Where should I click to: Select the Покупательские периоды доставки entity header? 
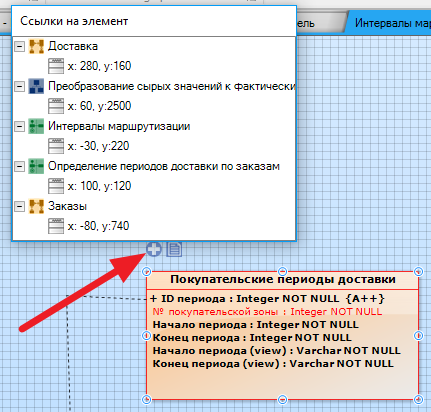tap(283, 279)
